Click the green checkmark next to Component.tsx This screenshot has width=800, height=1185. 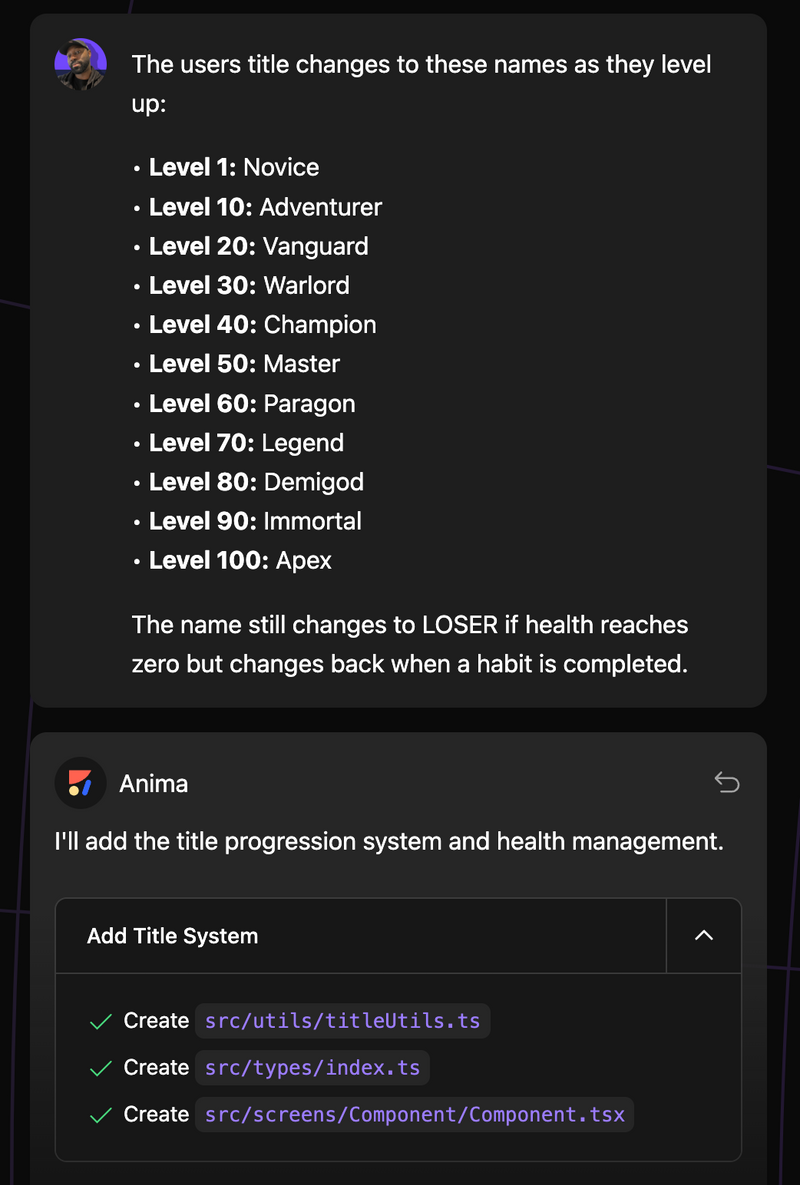click(100, 1115)
